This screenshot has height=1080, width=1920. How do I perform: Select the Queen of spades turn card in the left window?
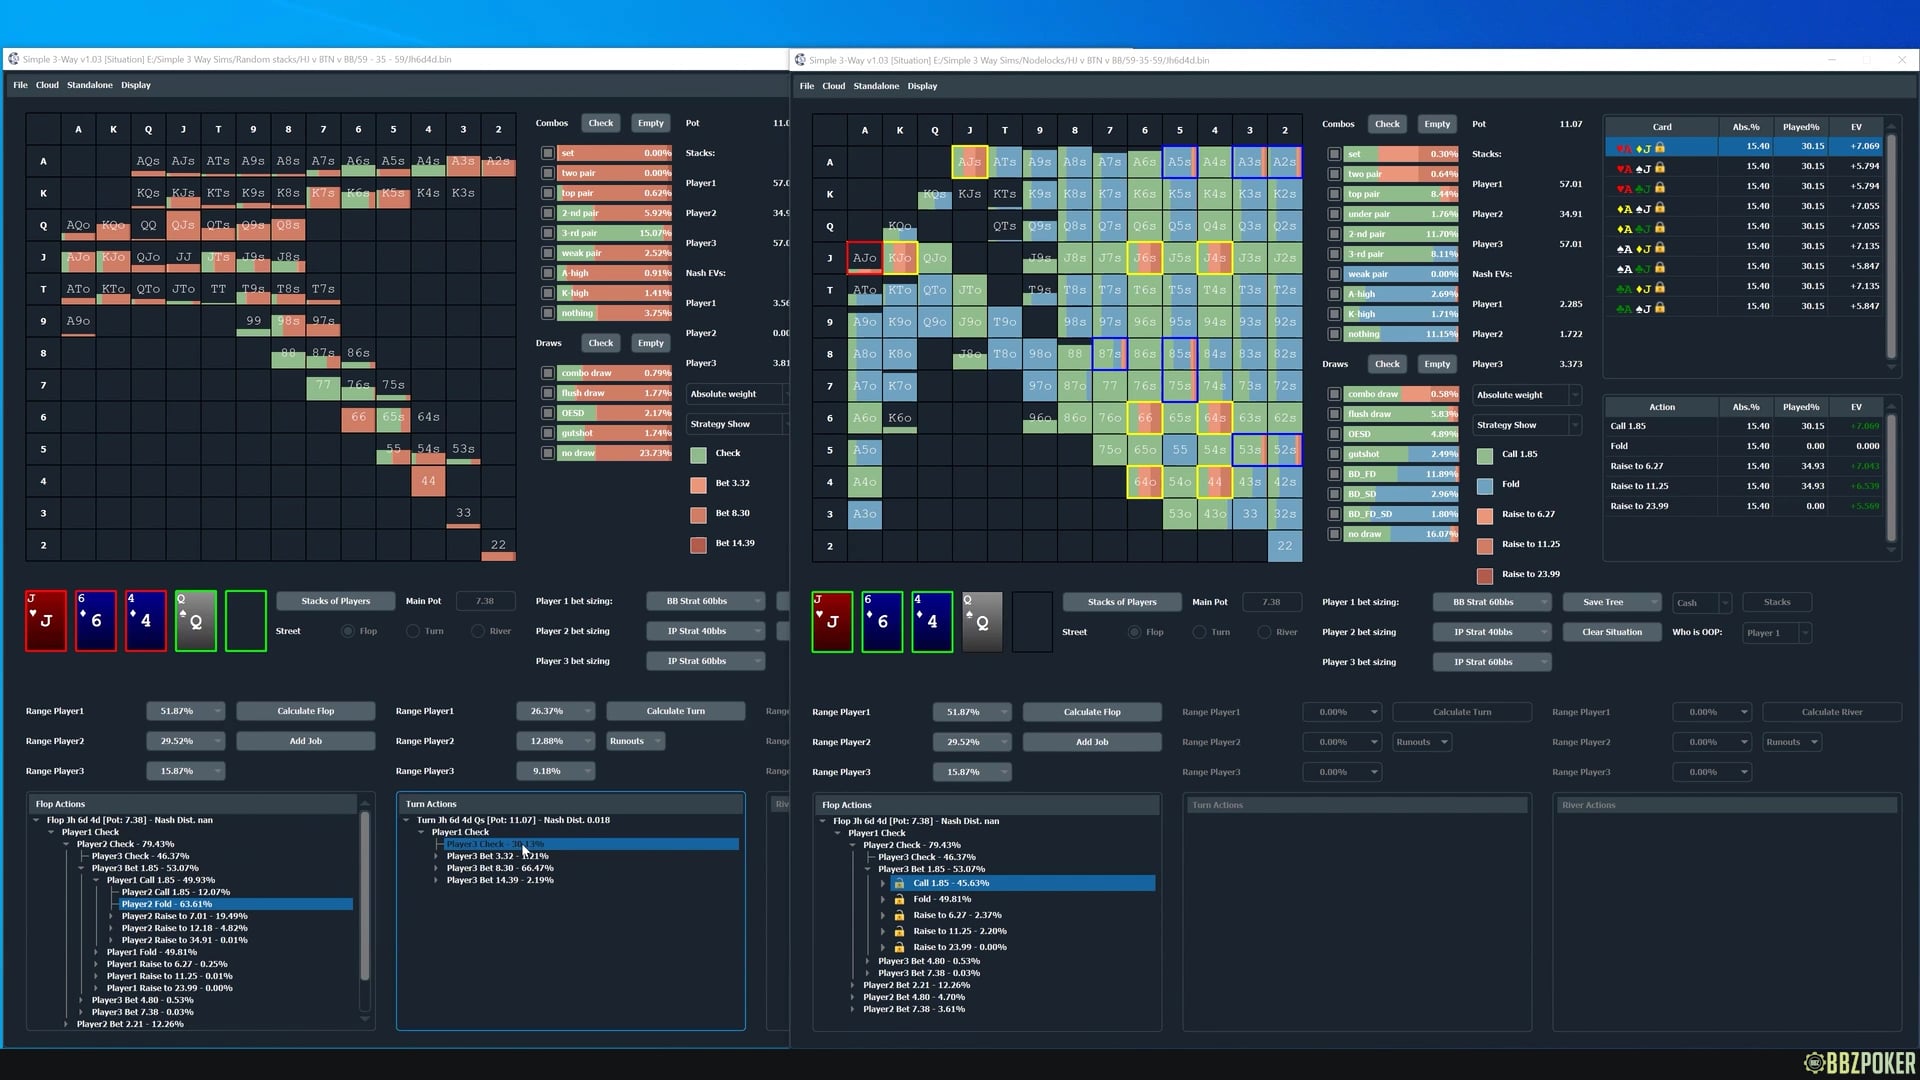click(x=196, y=621)
